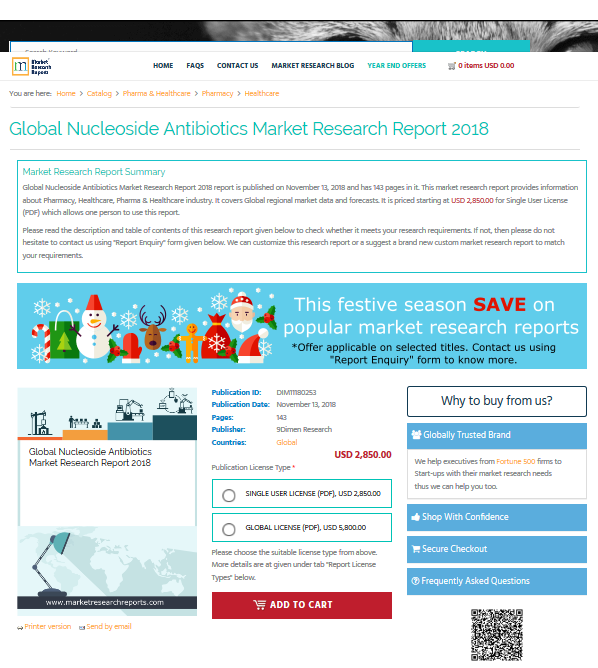The image size is (598, 668).
Task: Open YEAR END OFFERS menu item
Action: 397,66
